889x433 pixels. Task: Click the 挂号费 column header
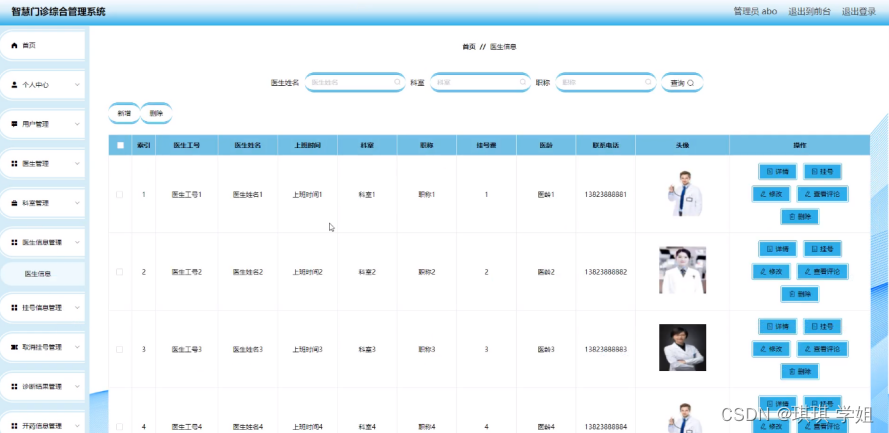tap(486, 146)
